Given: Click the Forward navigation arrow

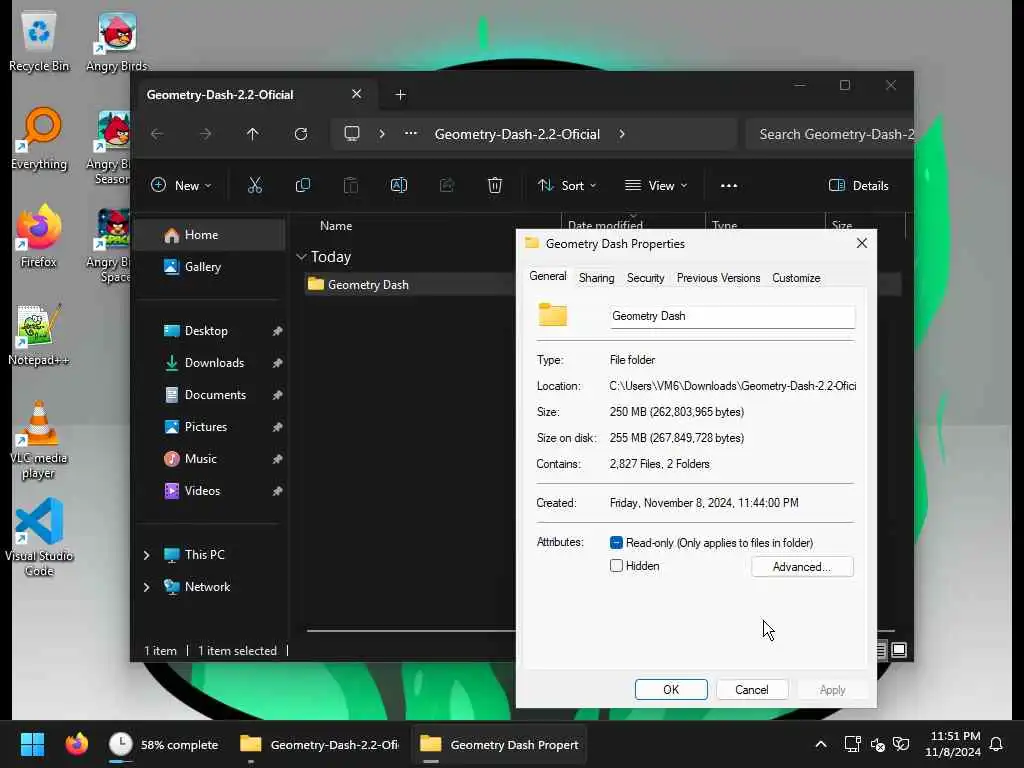Looking at the screenshot, I should click(205, 134).
